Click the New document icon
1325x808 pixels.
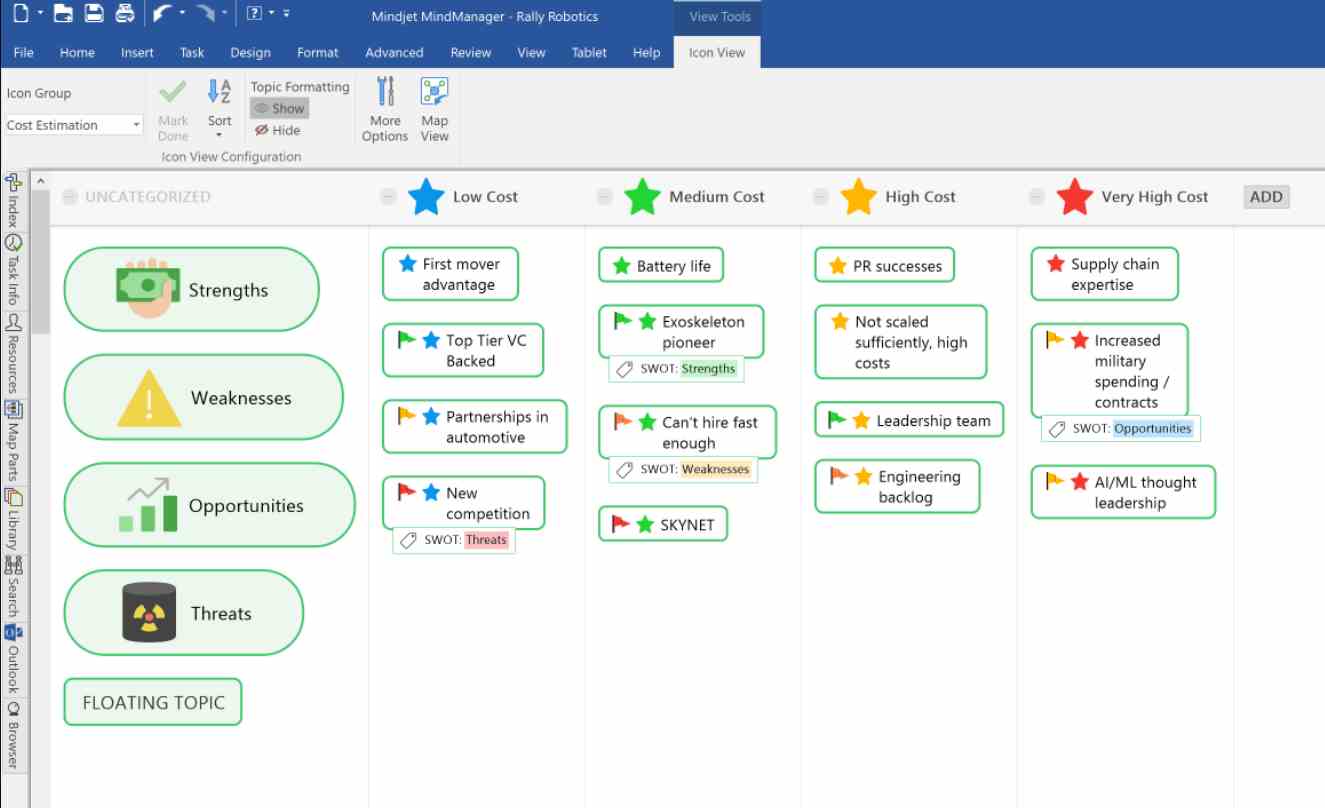click(19, 13)
